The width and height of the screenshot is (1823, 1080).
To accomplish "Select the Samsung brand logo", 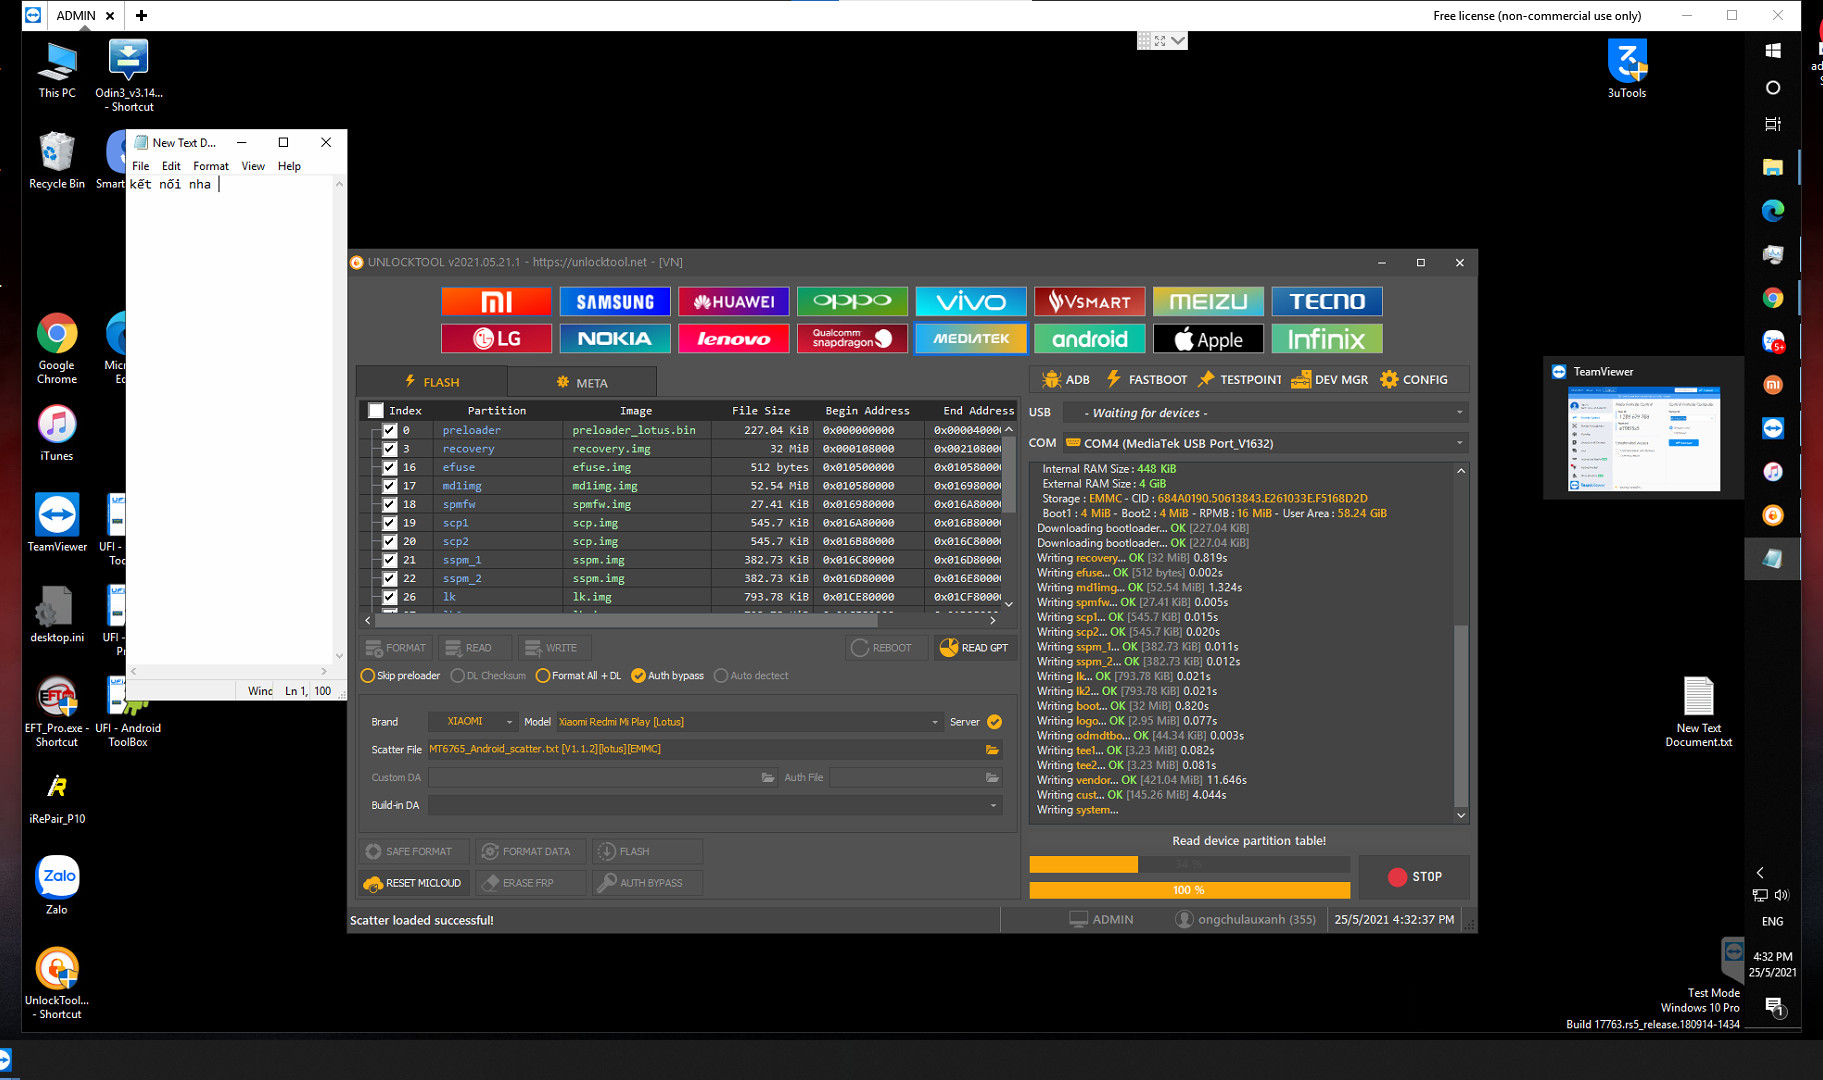I will [x=615, y=301].
